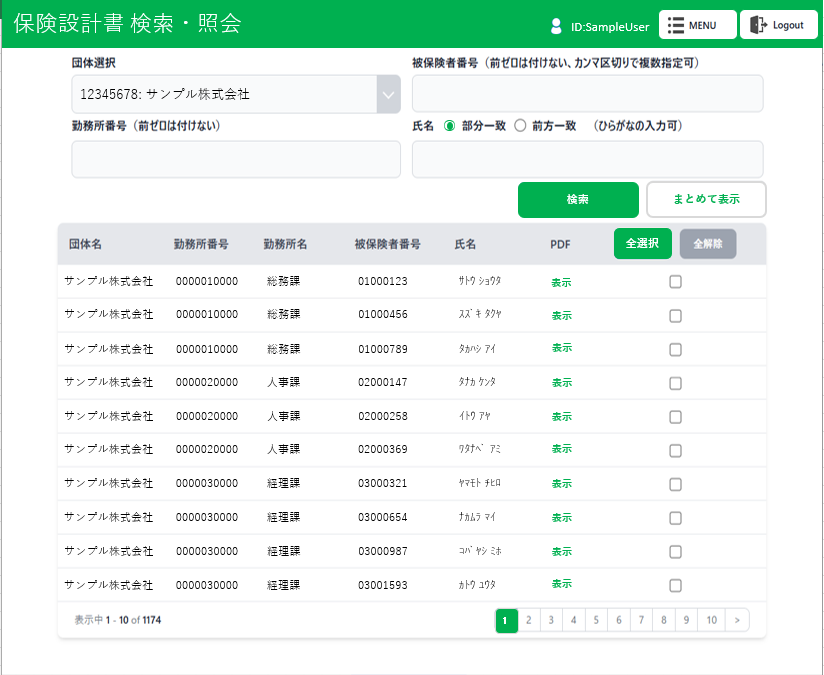Click the 被保険者番号 column header

click(x=387, y=244)
